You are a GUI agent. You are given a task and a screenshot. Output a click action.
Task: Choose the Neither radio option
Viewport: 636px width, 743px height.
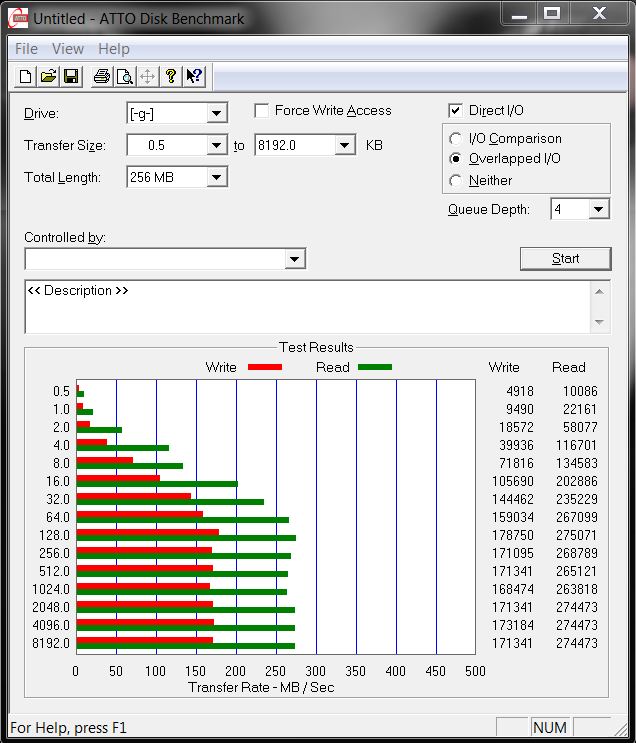click(456, 181)
